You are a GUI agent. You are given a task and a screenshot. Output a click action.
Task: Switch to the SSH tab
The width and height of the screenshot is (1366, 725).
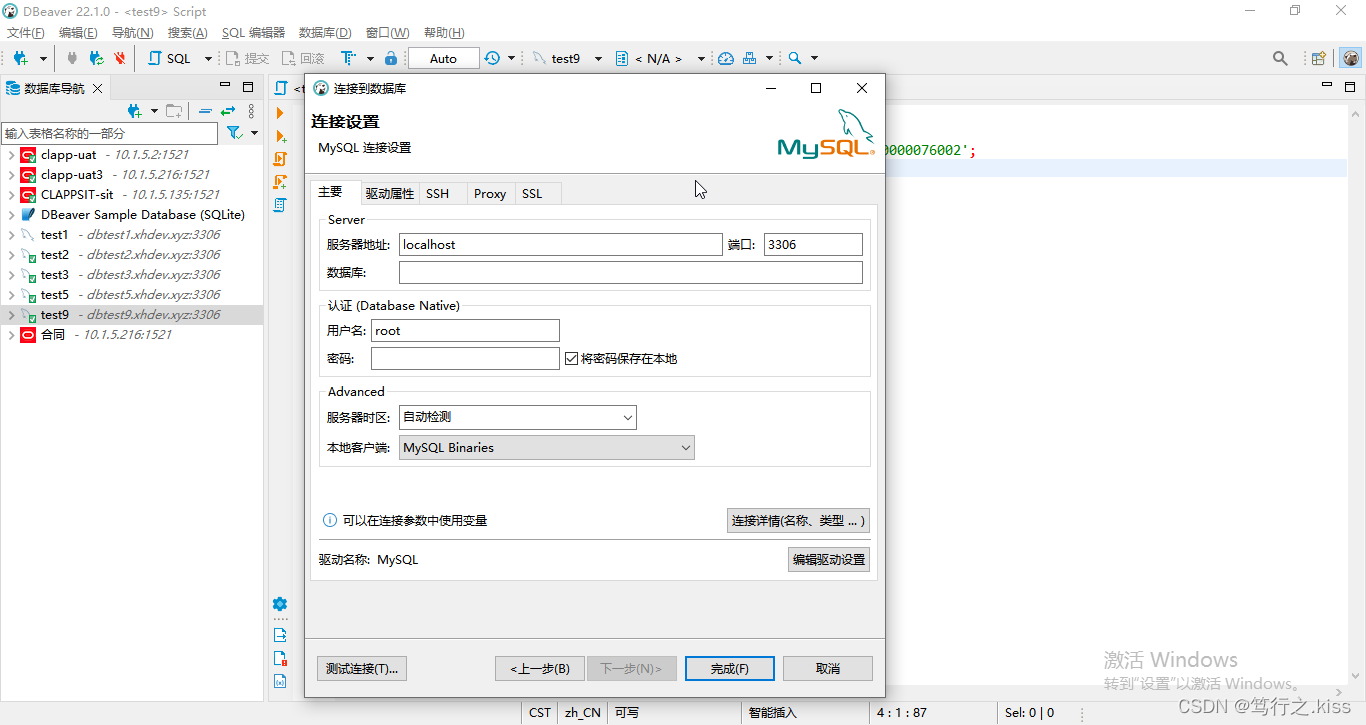click(440, 193)
